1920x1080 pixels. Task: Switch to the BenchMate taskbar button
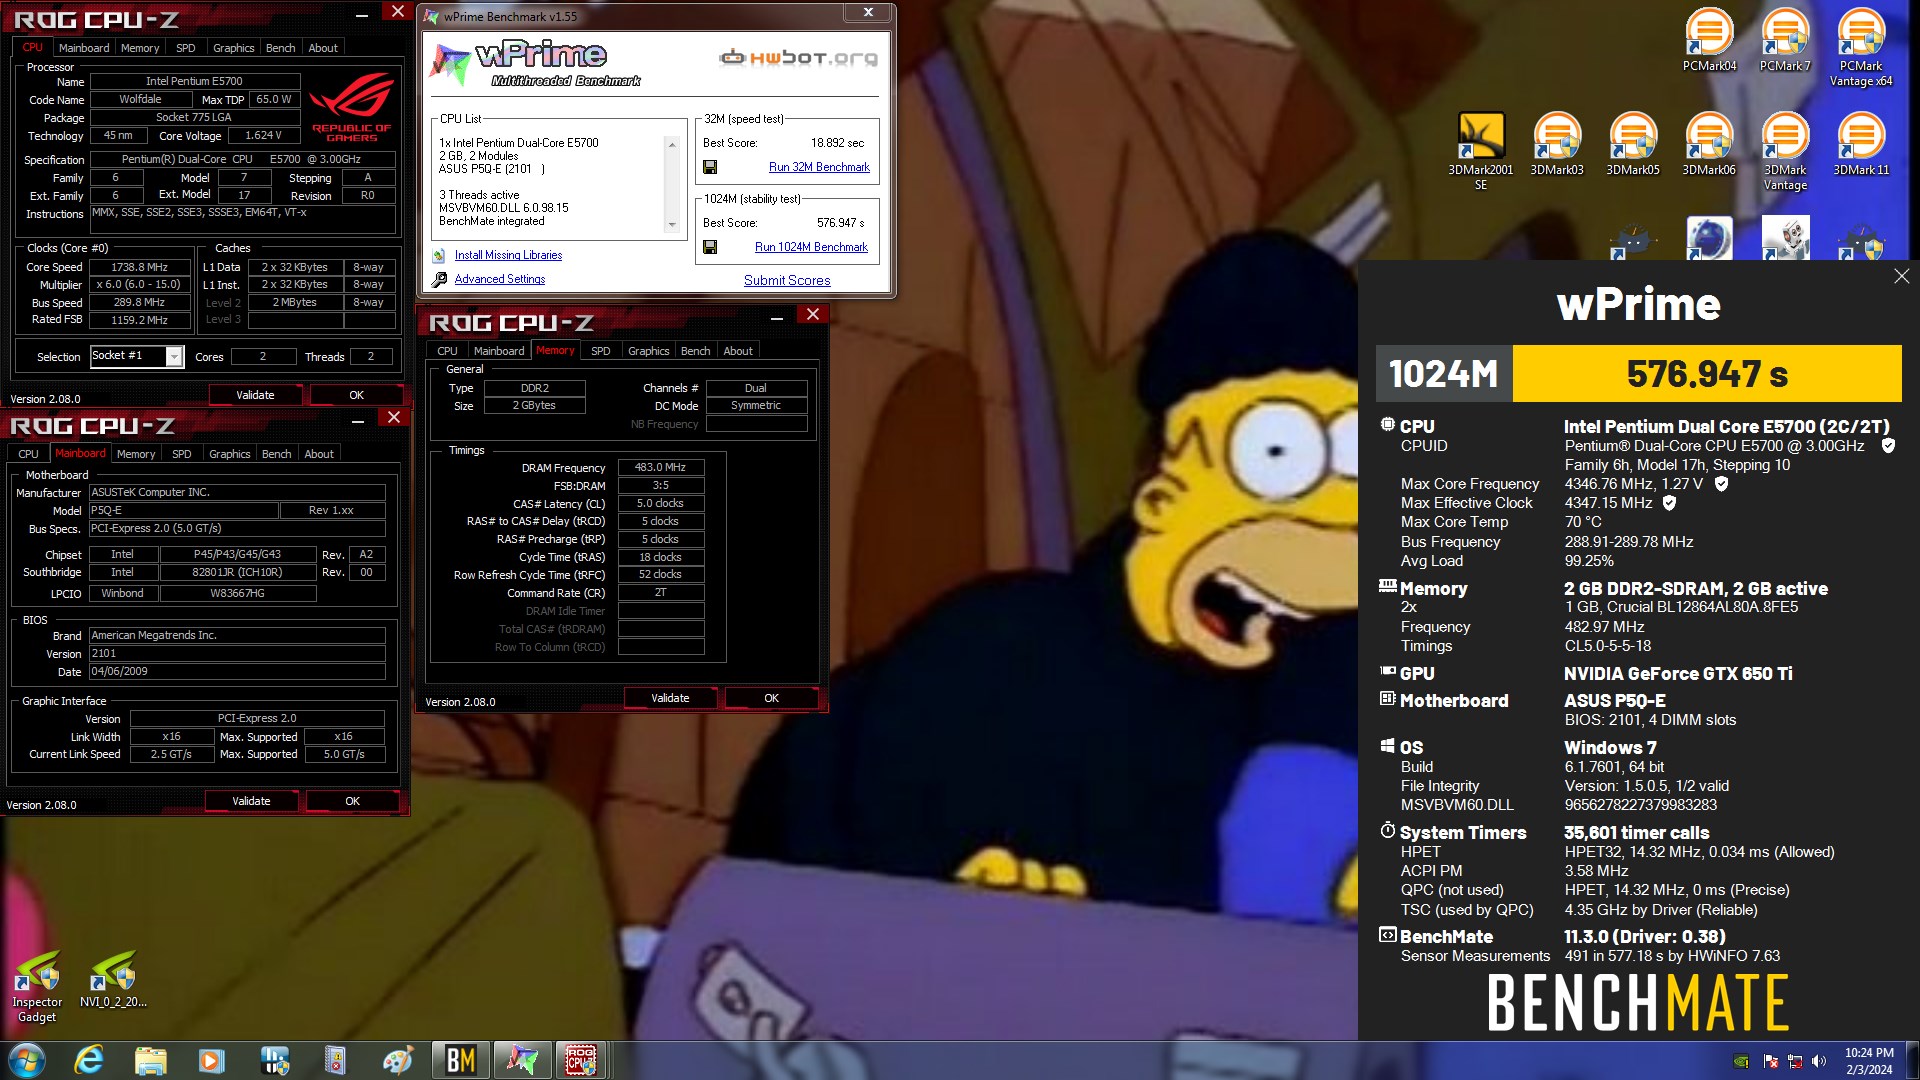click(x=461, y=1060)
